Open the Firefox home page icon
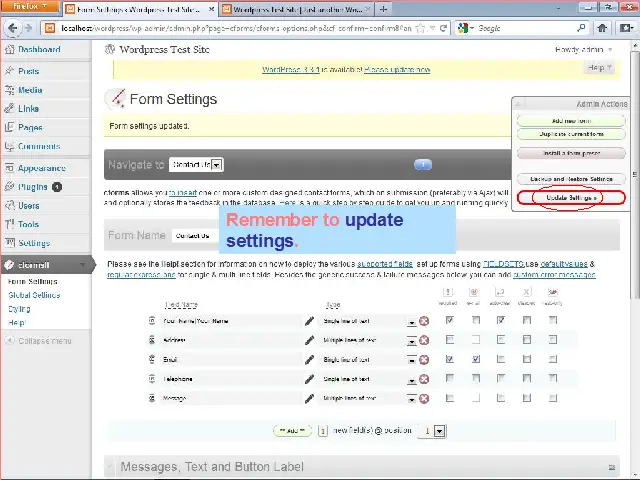This screenshot has height=480, width=640. 602,28
